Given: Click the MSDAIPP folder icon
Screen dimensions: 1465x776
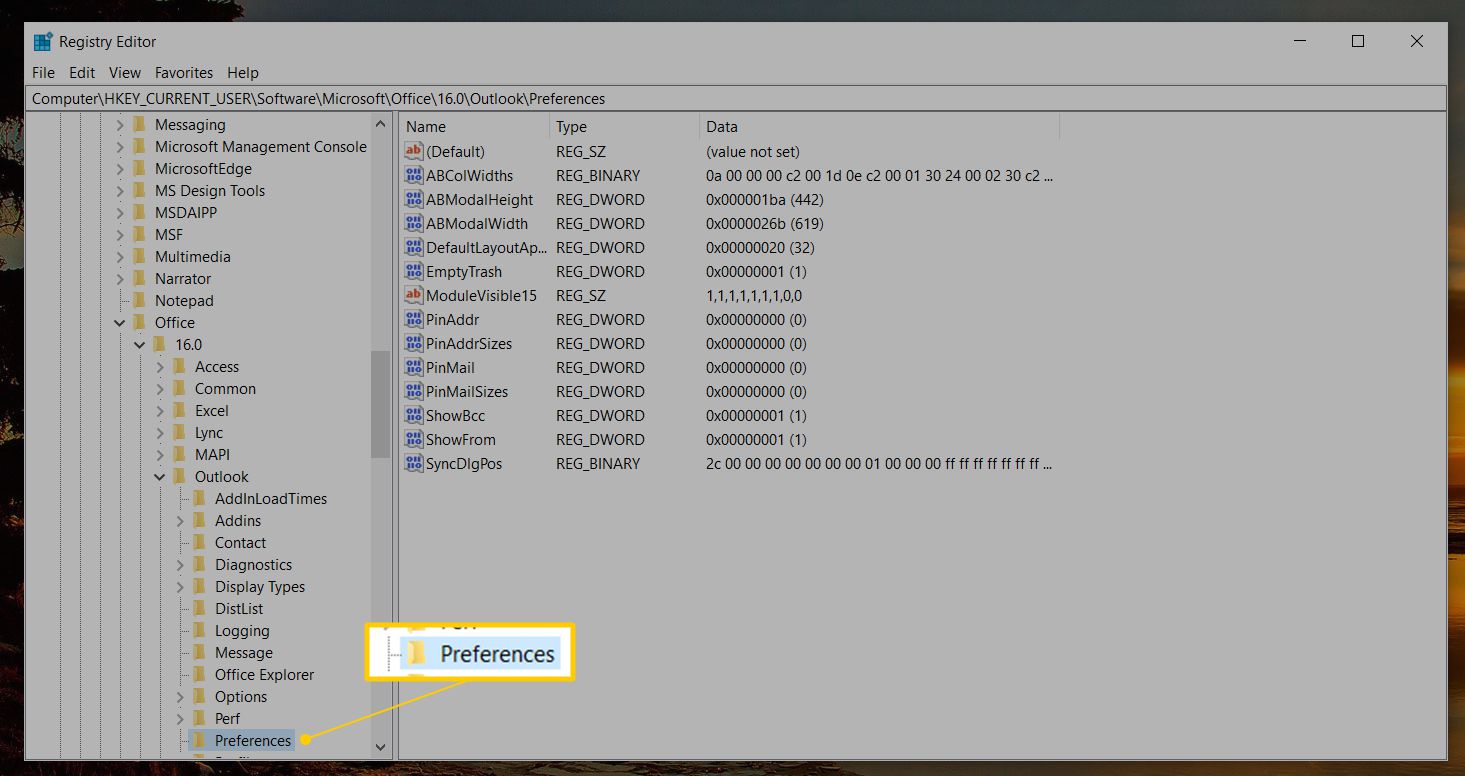Looking at the screenshot, I should coord(139,212).
